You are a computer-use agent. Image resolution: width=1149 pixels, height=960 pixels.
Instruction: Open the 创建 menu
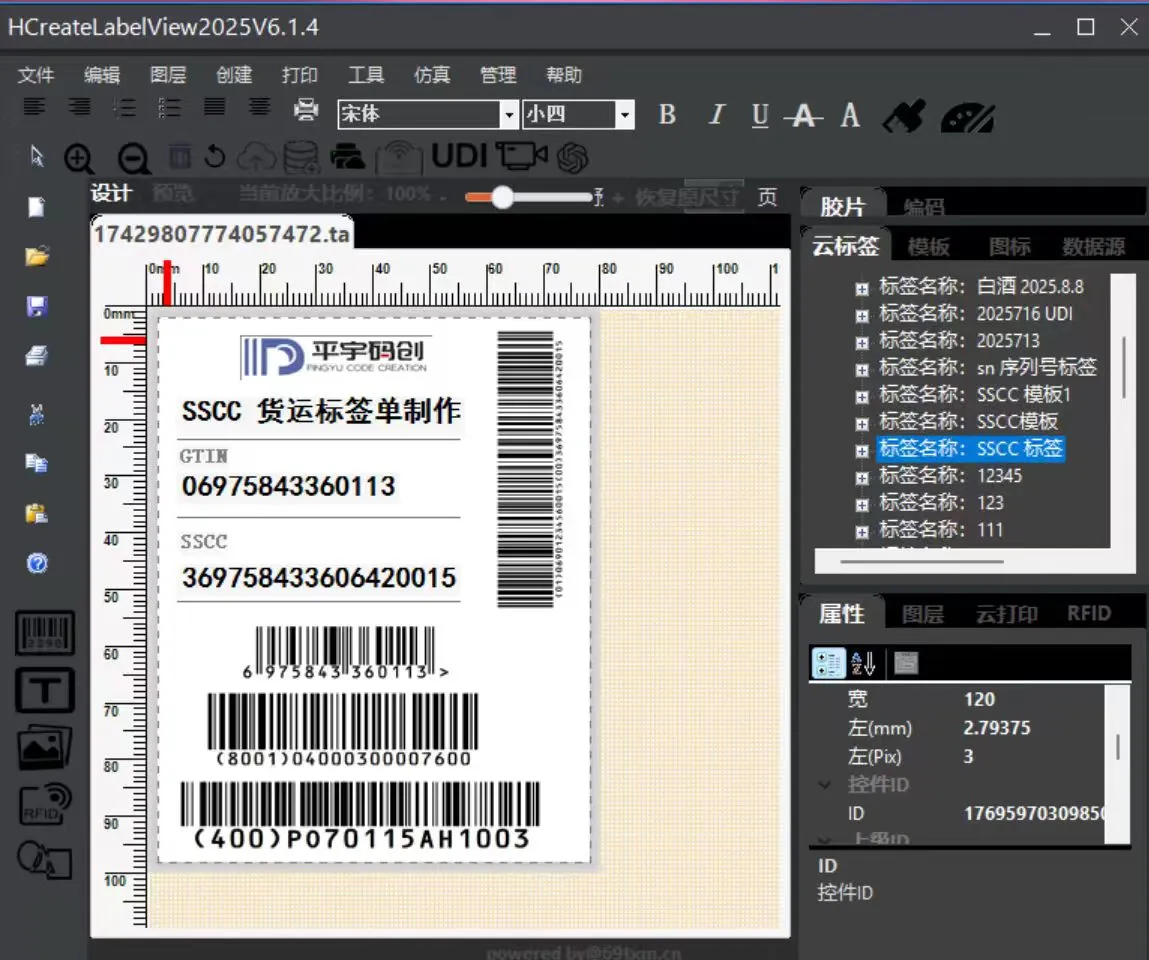pos(234,75)
